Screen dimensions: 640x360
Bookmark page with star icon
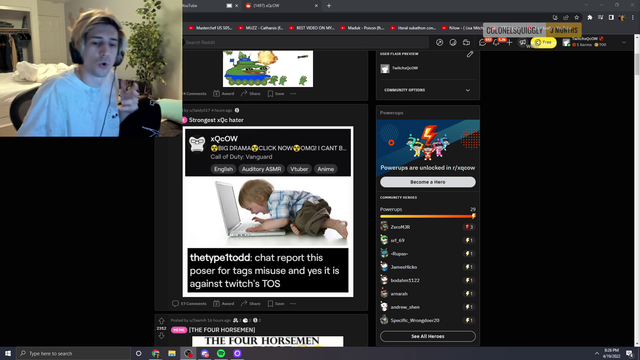point(577,18)
